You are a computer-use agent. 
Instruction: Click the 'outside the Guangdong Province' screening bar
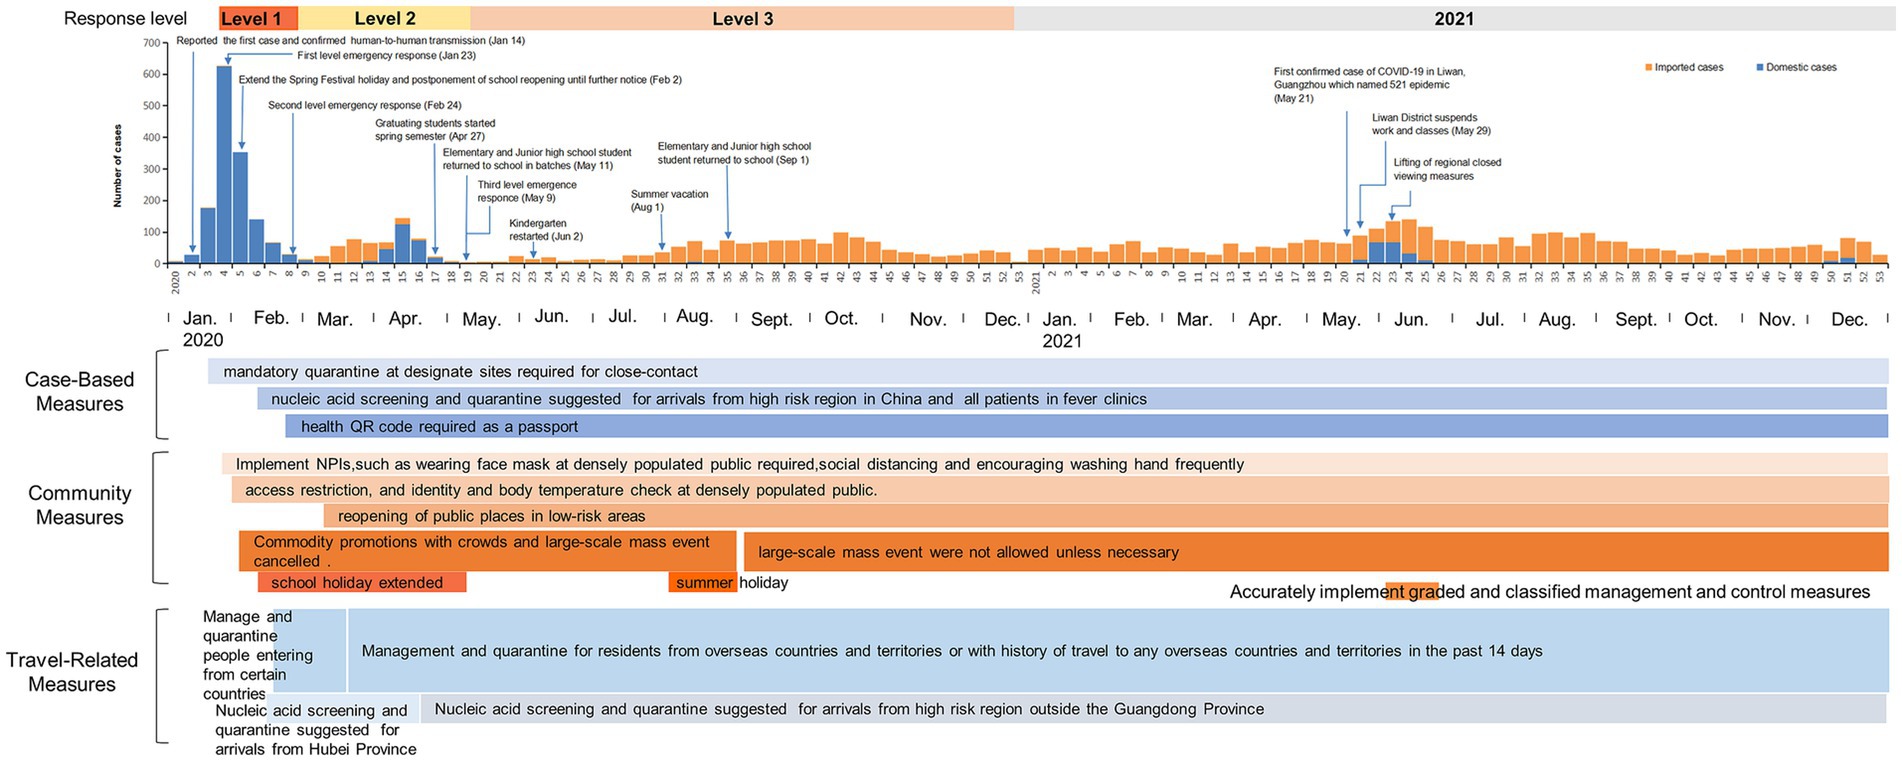pos(1155,709)
